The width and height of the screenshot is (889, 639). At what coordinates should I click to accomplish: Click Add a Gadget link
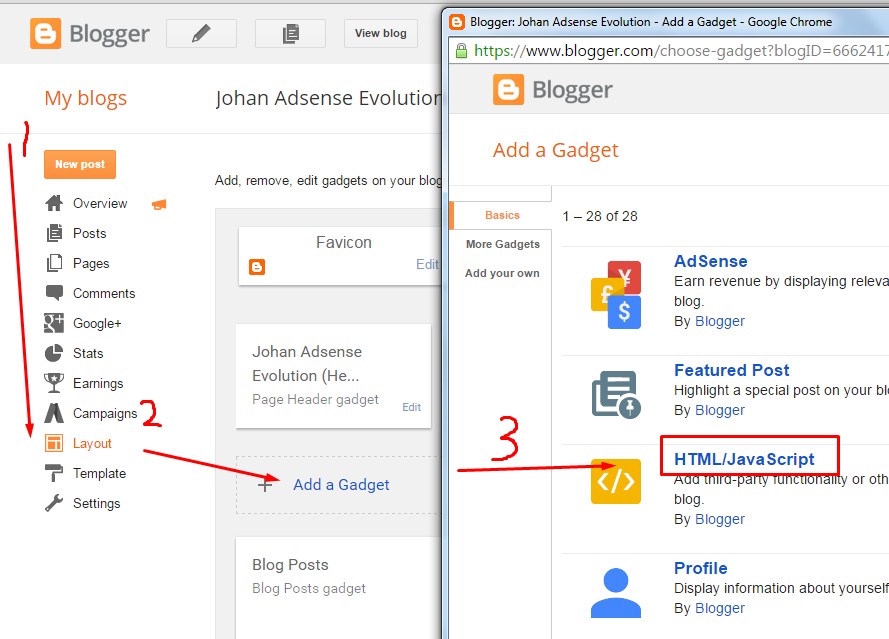(x=341, y=485)
